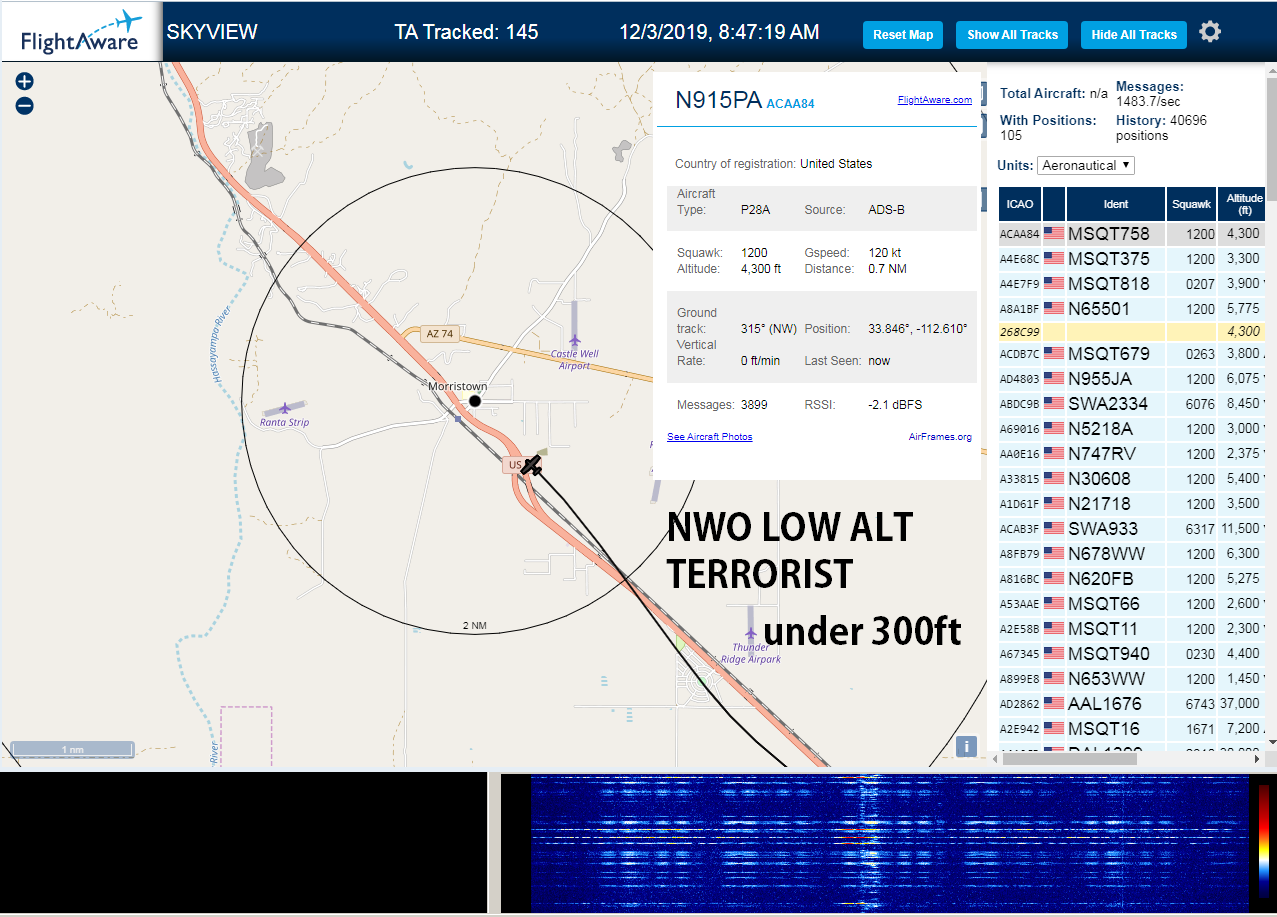Click the SKYVIEW title text

coord(212,32)
